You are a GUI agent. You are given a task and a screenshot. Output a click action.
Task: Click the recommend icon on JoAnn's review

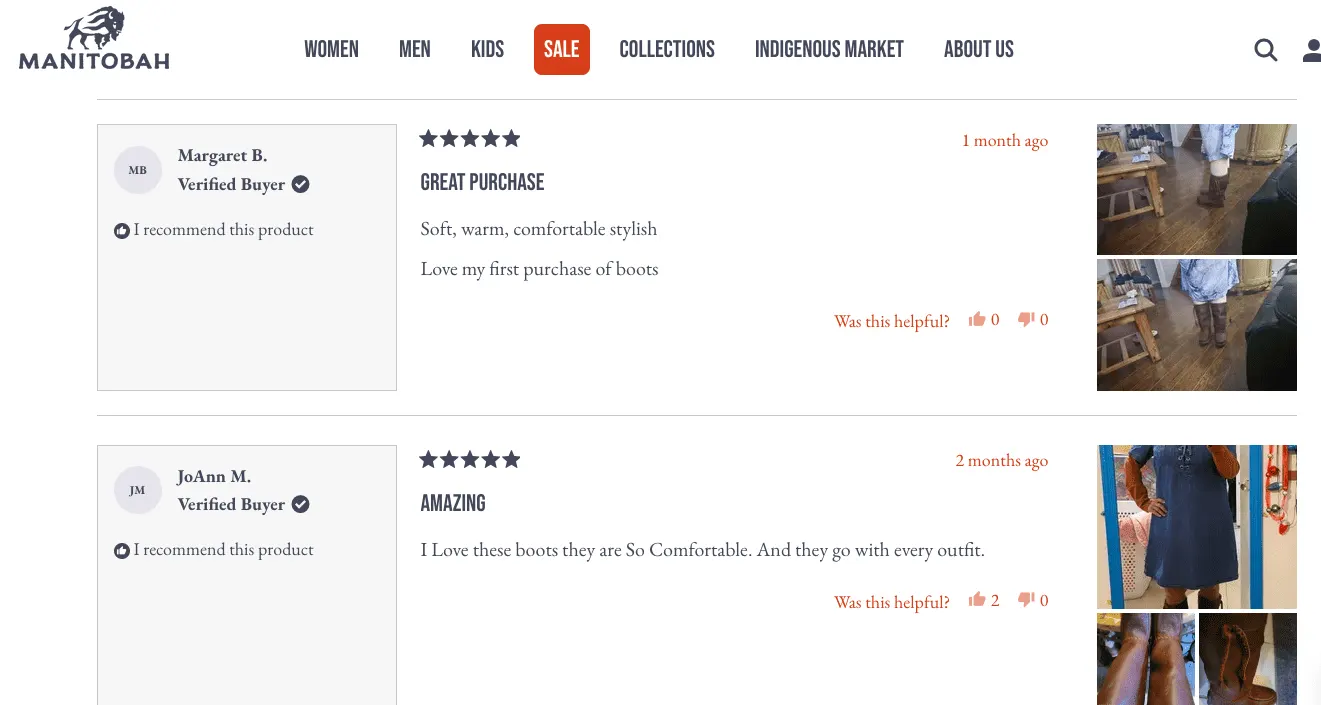[121, 549]
